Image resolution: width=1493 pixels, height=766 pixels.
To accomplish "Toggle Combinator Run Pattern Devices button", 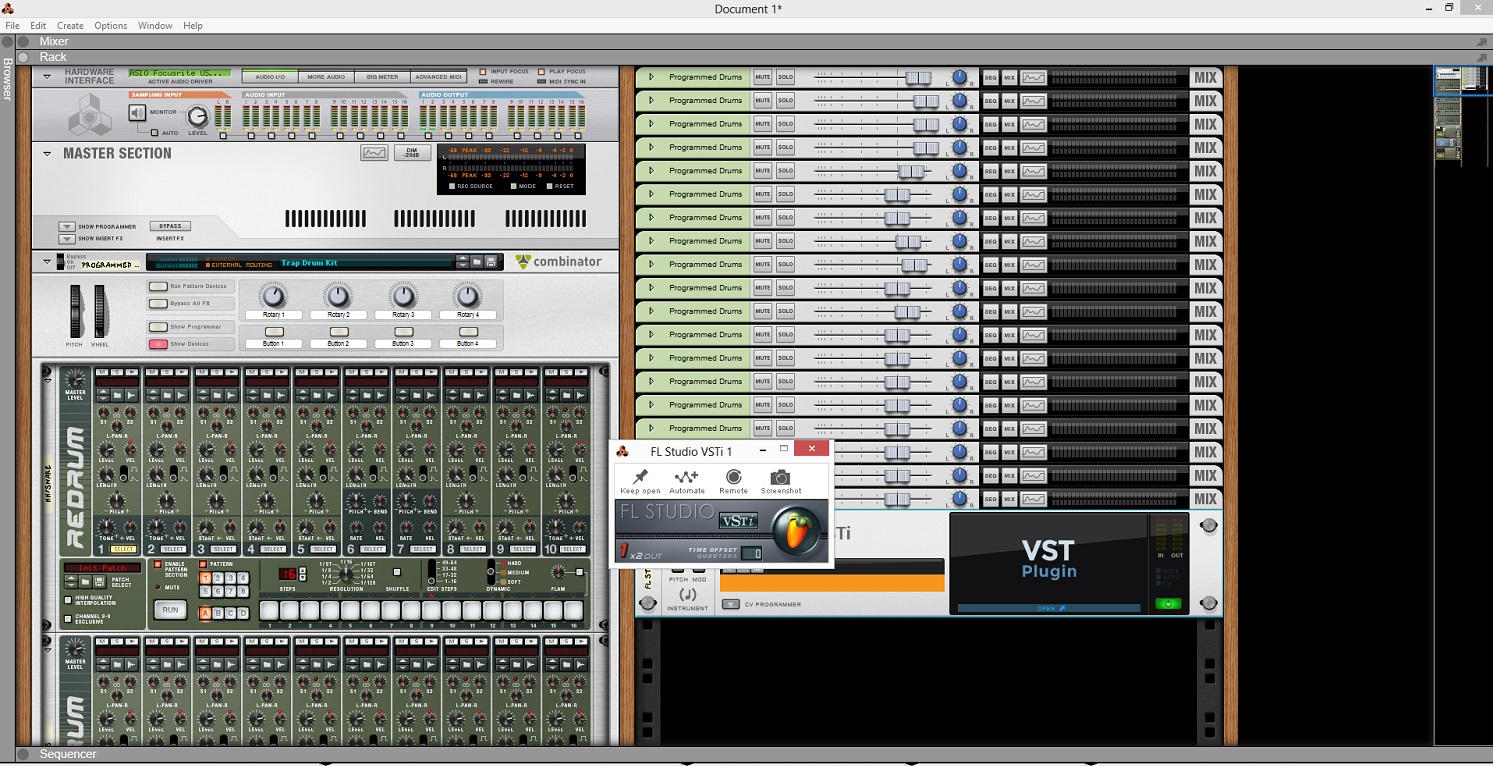I will [x=158, y=286].
